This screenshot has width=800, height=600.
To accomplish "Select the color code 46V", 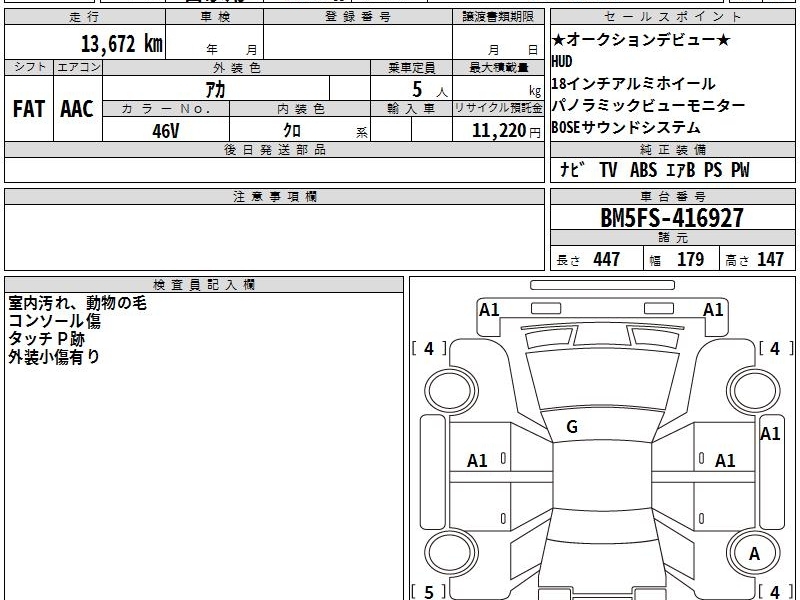I will (166, 131).
